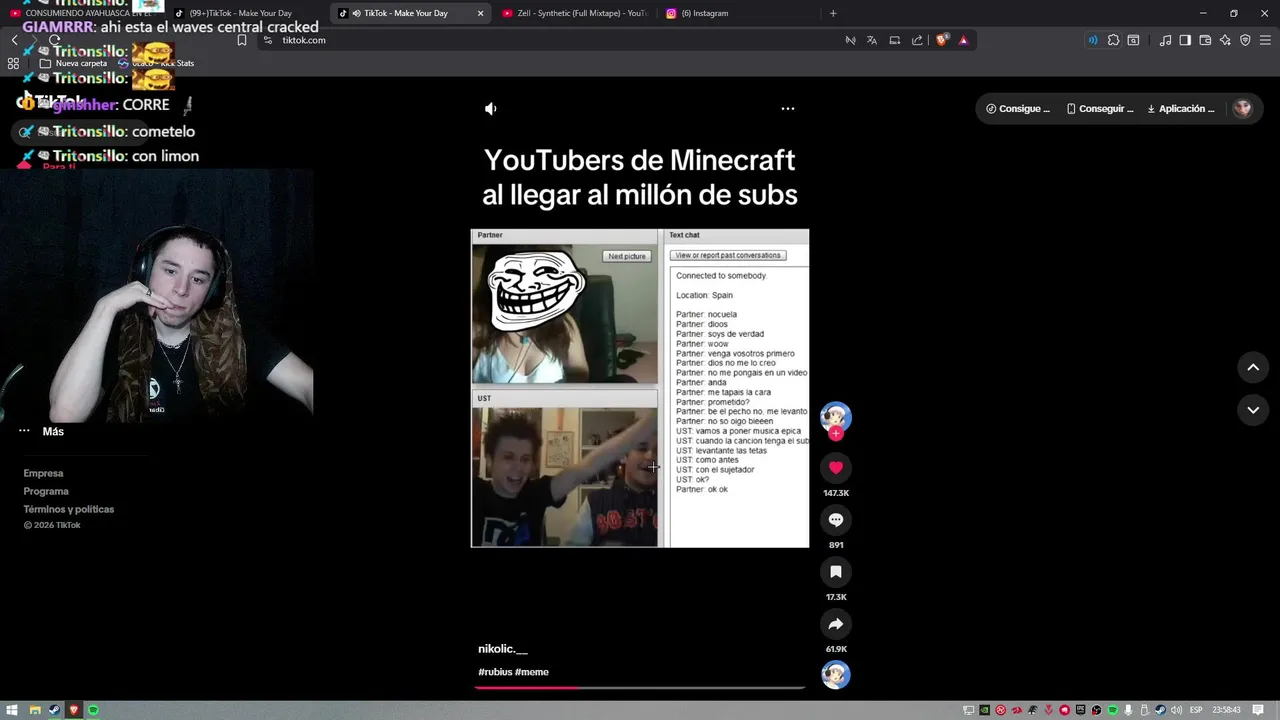The width and height of the screenshot is (1280, 720).
Task: Open Steam tray icon
Action: click(x=1161, y=710)
